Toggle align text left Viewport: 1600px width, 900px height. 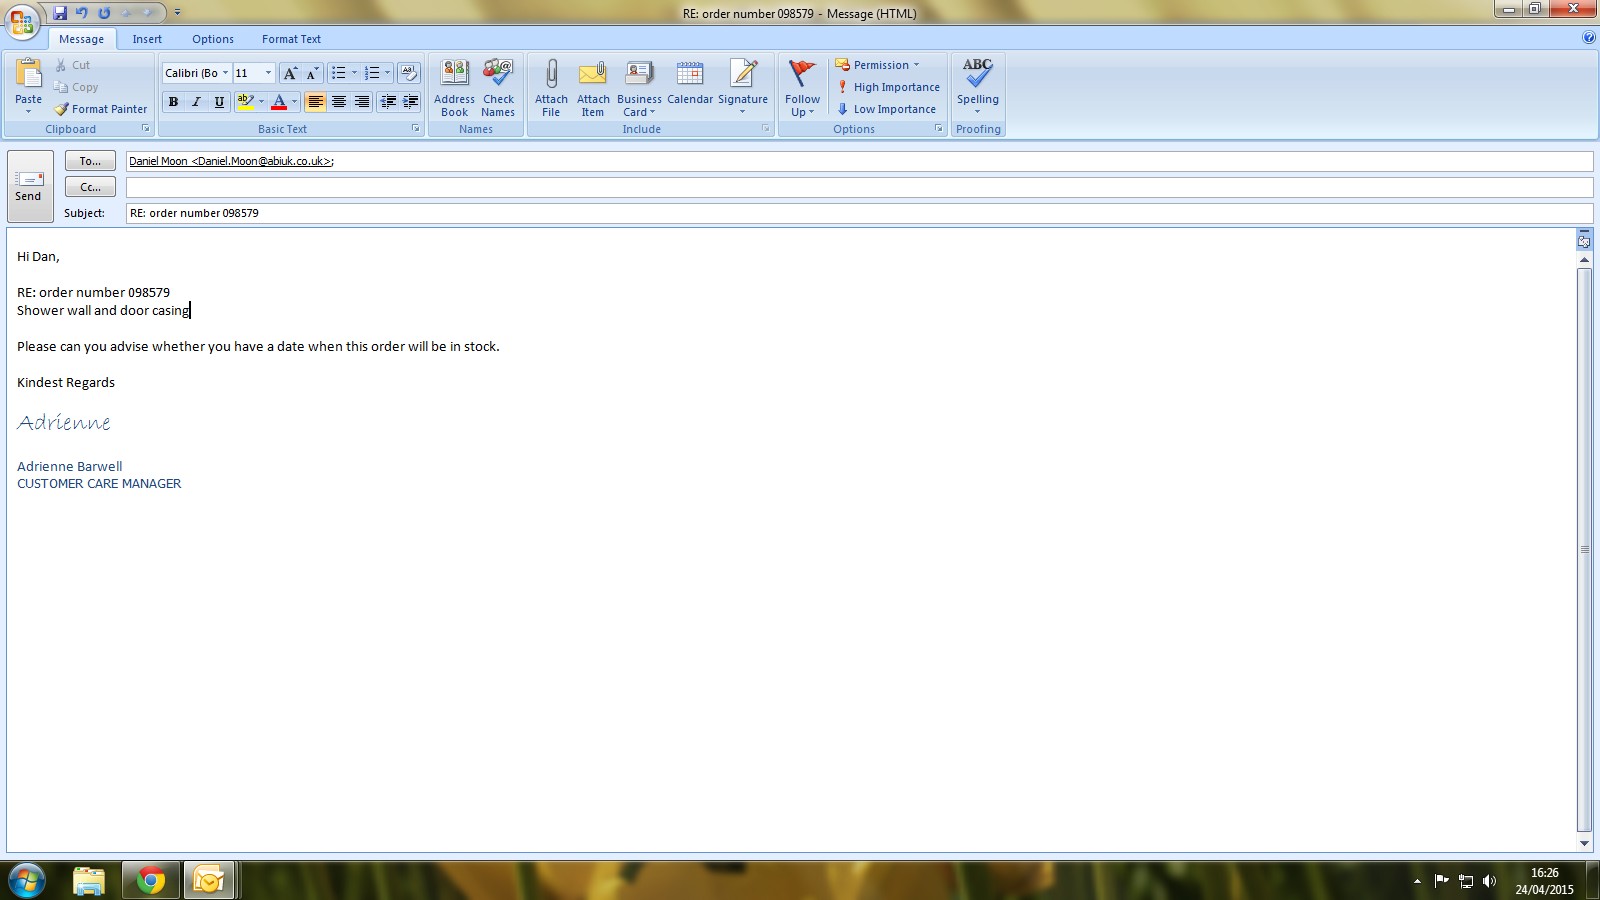pos(315,102)
